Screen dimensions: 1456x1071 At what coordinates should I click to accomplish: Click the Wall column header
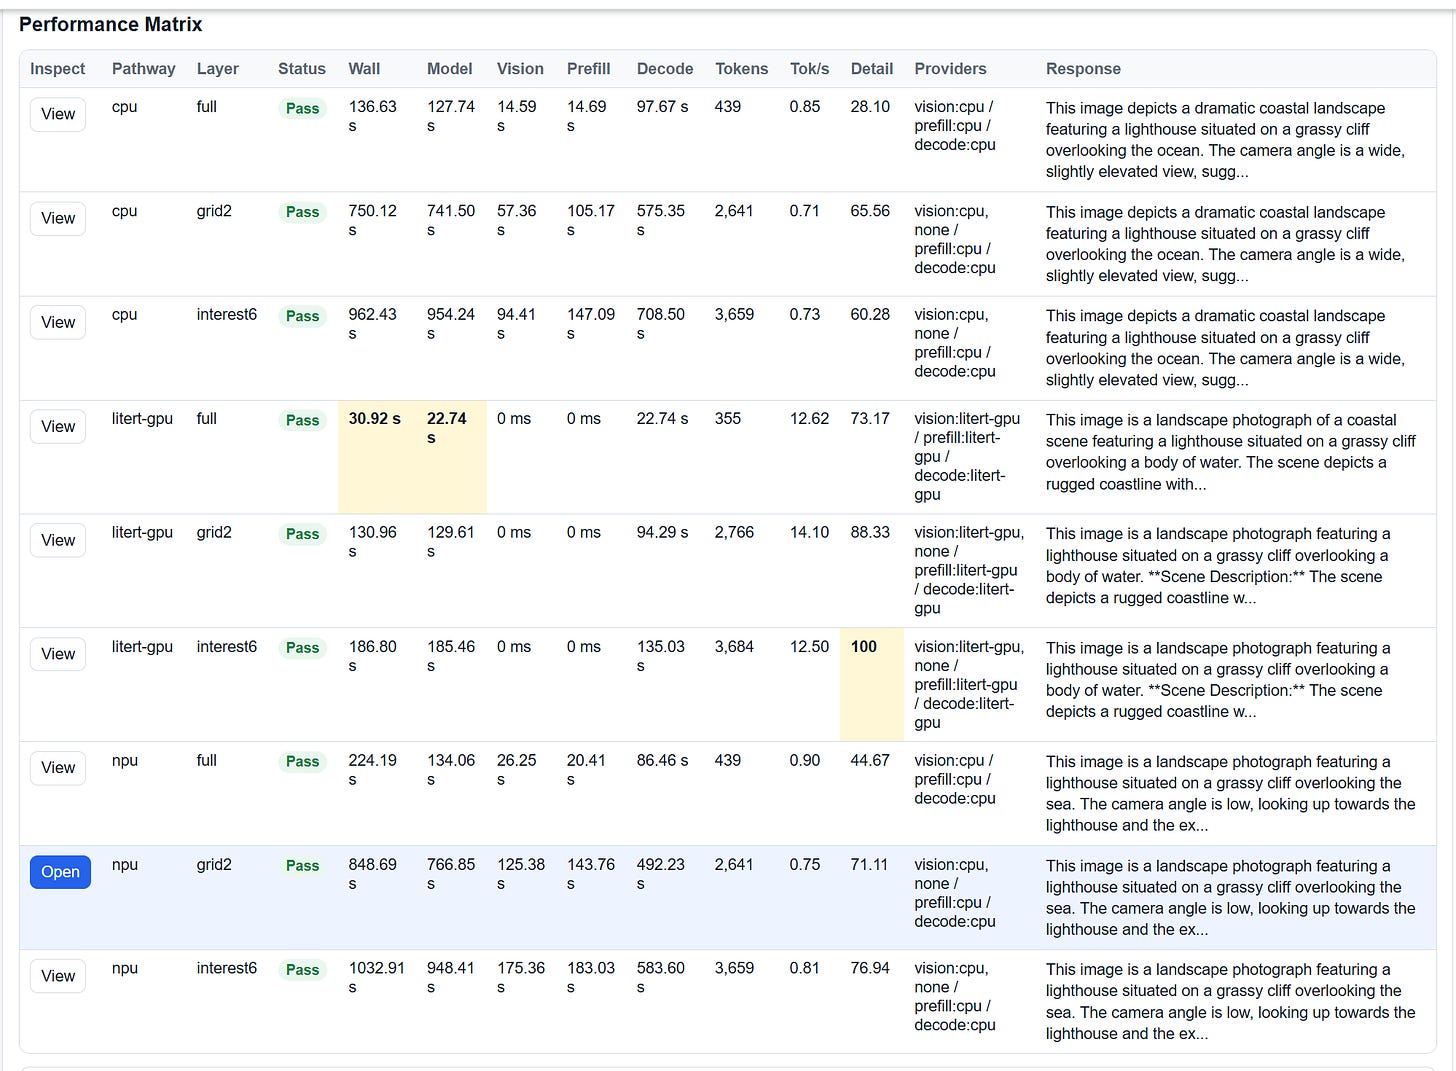coord(364,69)
